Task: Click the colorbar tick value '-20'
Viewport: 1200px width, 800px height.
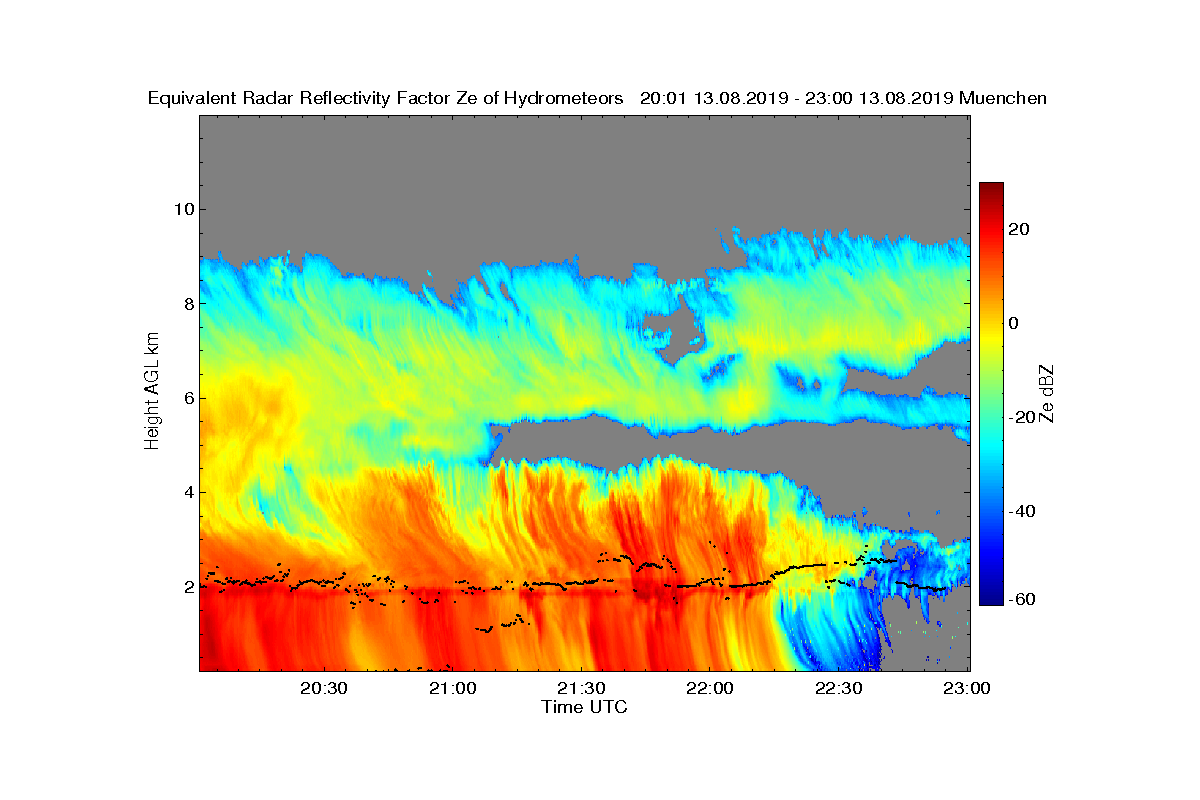Action: pos(1024,417)
